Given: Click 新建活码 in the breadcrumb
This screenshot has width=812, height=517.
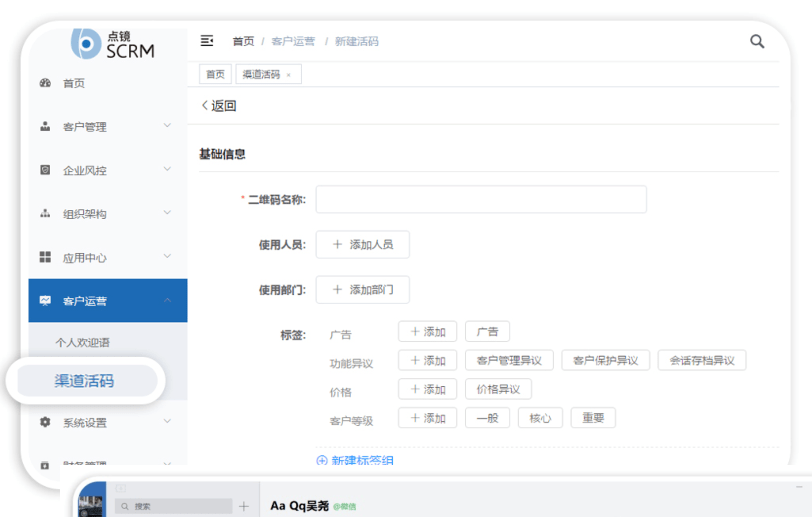Looking at the screenshot, I should click(x=356, y=41).
